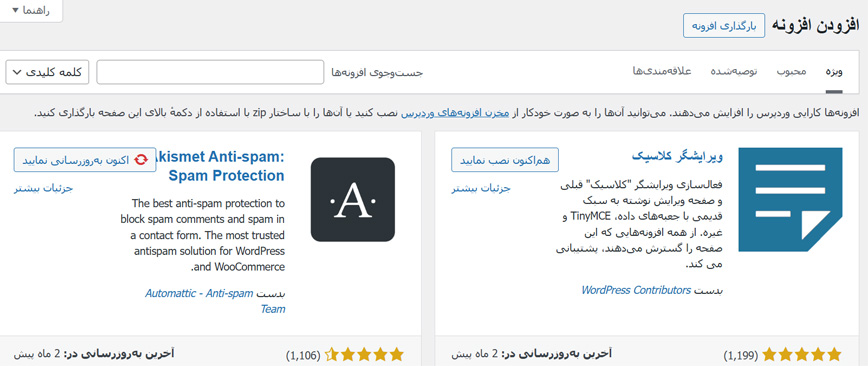Image resolution: width=868 pixels, height=366 pixels.
Task: Click Akismet's five-star rating stars
Action: 364,354
